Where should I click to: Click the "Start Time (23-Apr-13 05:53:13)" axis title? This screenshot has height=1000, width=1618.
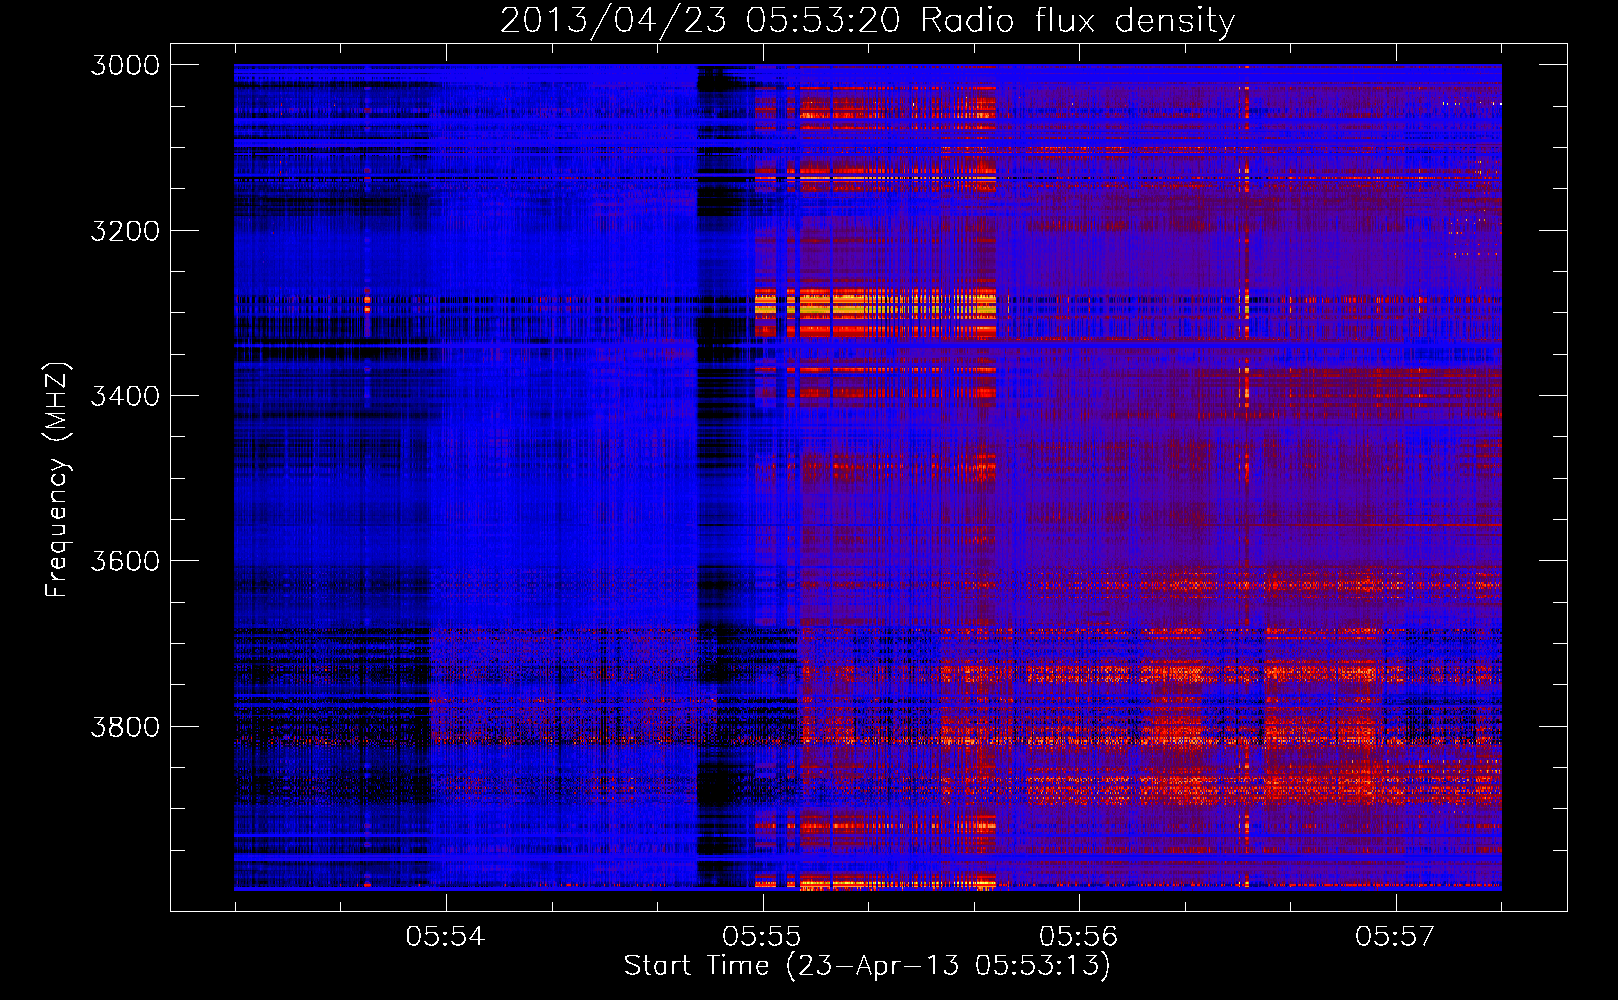point(867,966)
